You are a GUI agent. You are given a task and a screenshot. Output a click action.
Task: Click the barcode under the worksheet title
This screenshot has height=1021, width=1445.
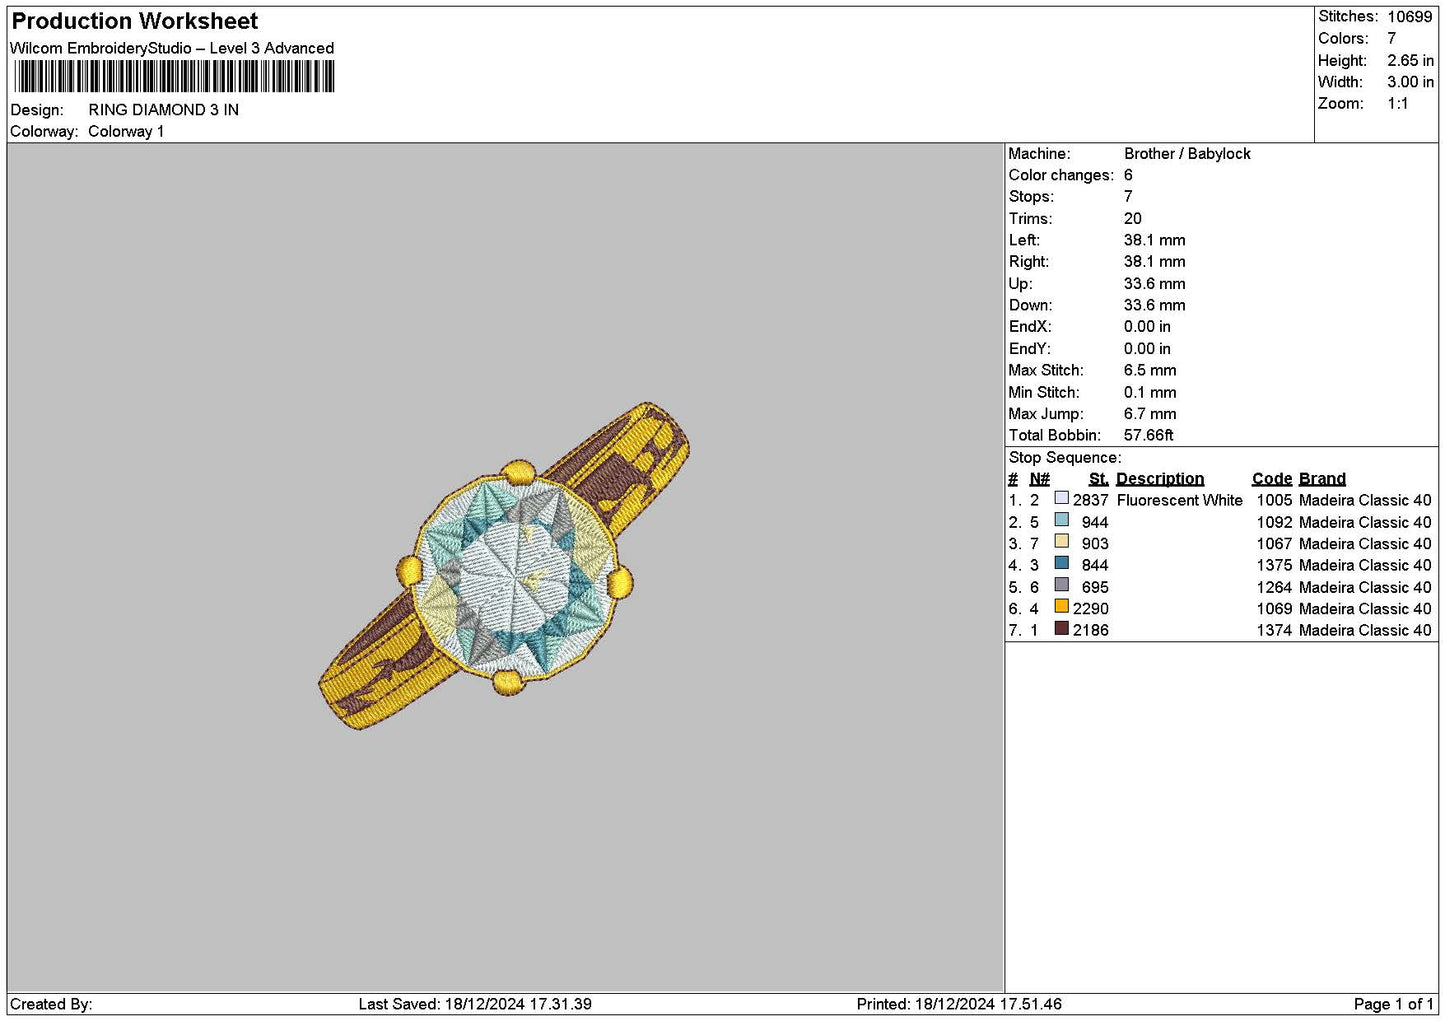tap(174, 77)
